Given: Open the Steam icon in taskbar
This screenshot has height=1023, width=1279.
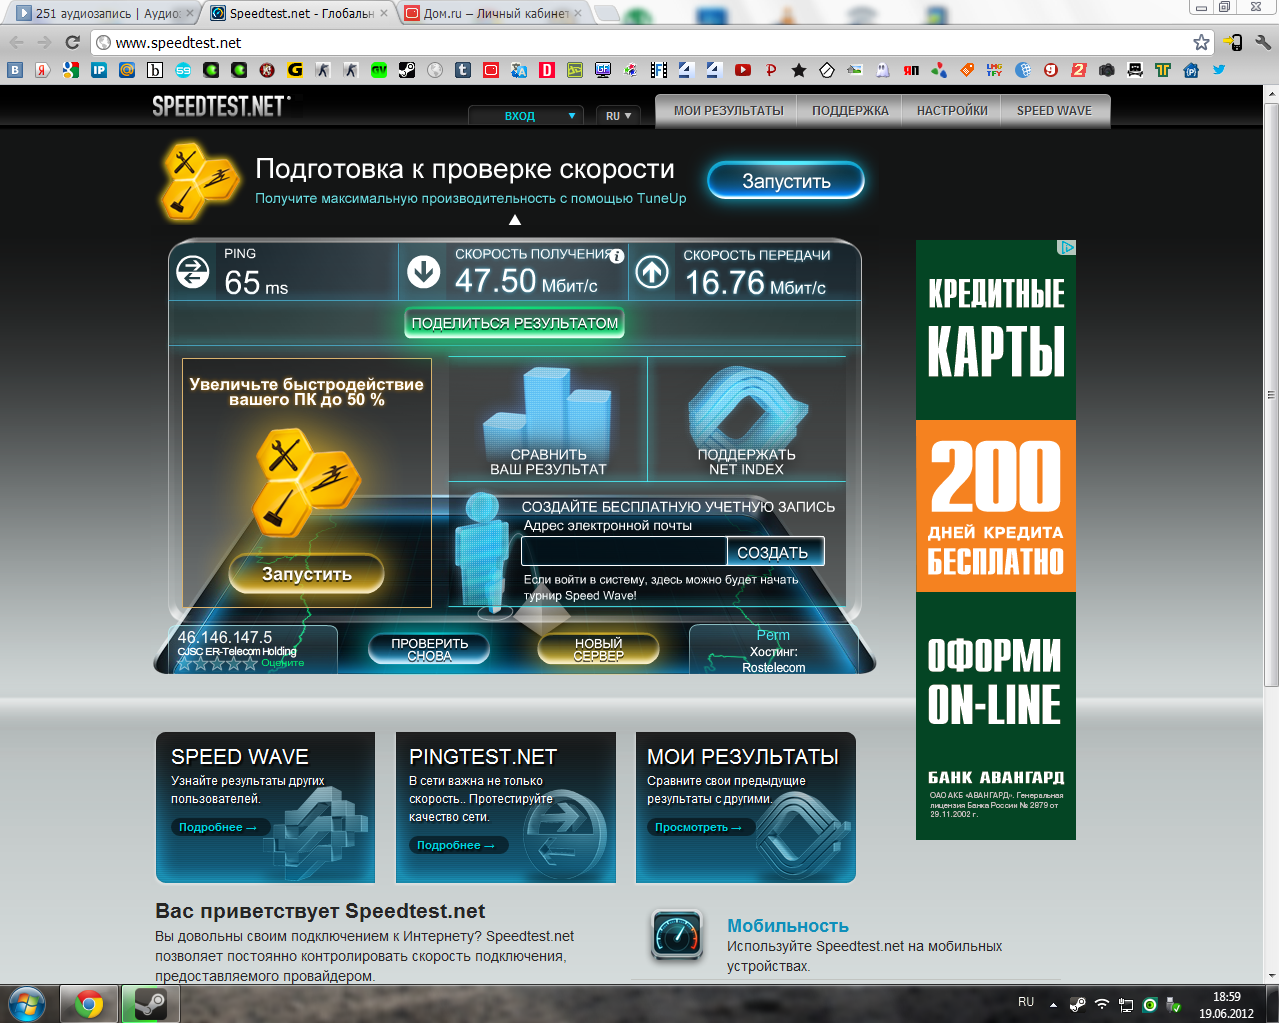Looking at the screenshot, I should (x=151, y=1004).
